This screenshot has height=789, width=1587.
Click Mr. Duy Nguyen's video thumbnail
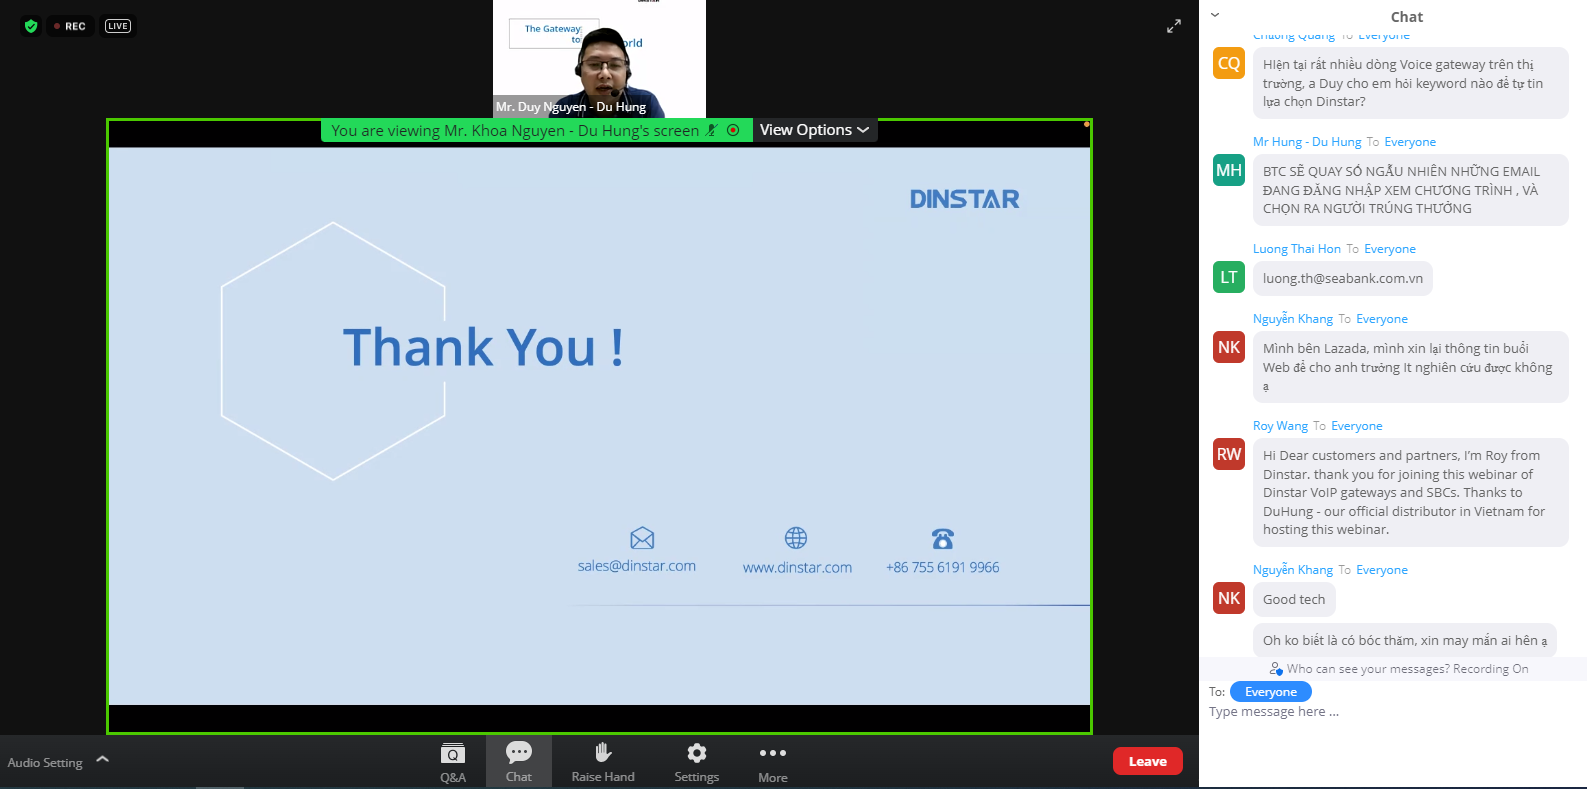(599, 58)
